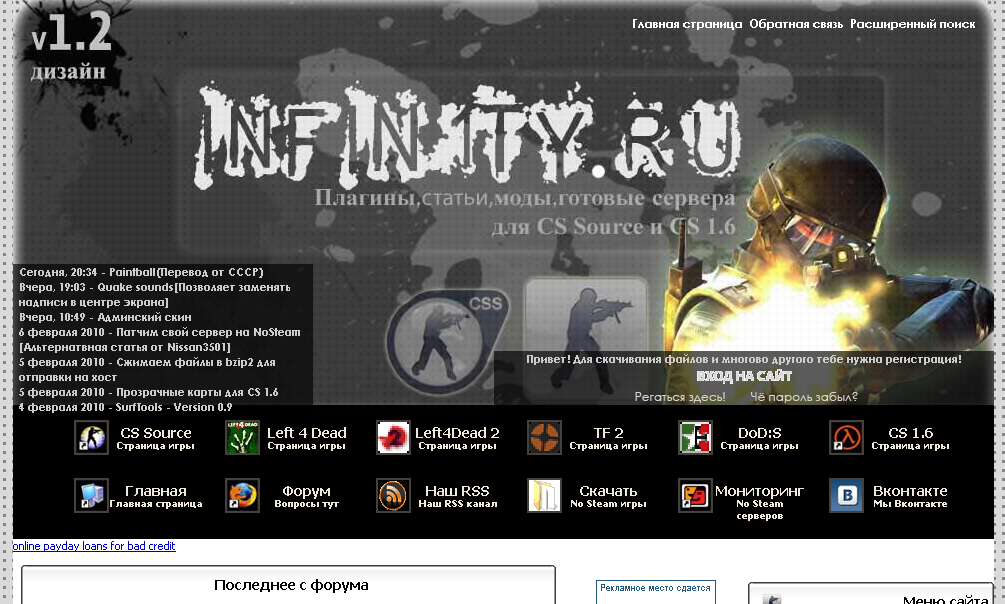1005x604 pixels.
Task: Open the Прозрачные карты для CS 1.6 news
Action: 149,392
